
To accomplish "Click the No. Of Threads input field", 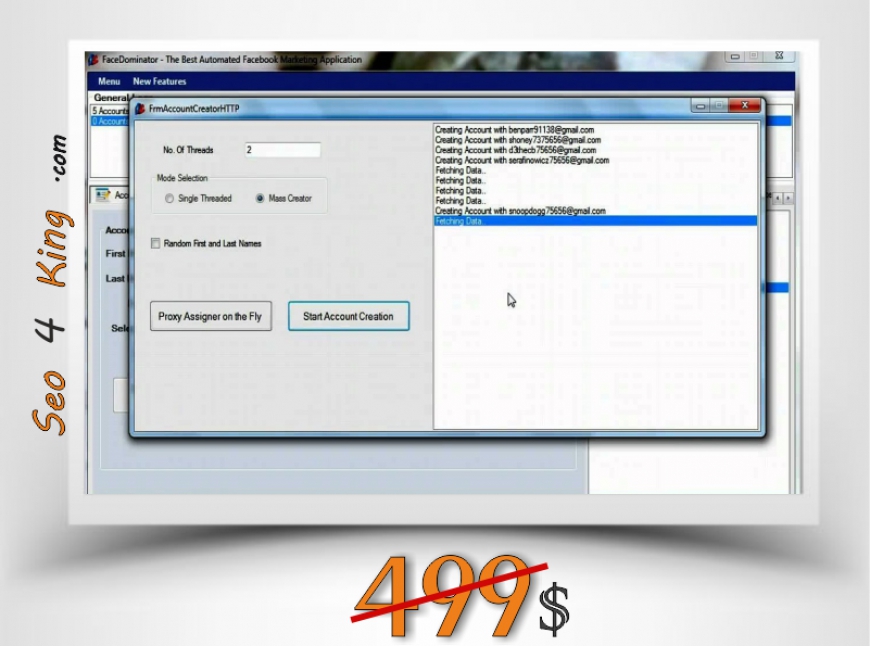I will [x=283, y=150].
